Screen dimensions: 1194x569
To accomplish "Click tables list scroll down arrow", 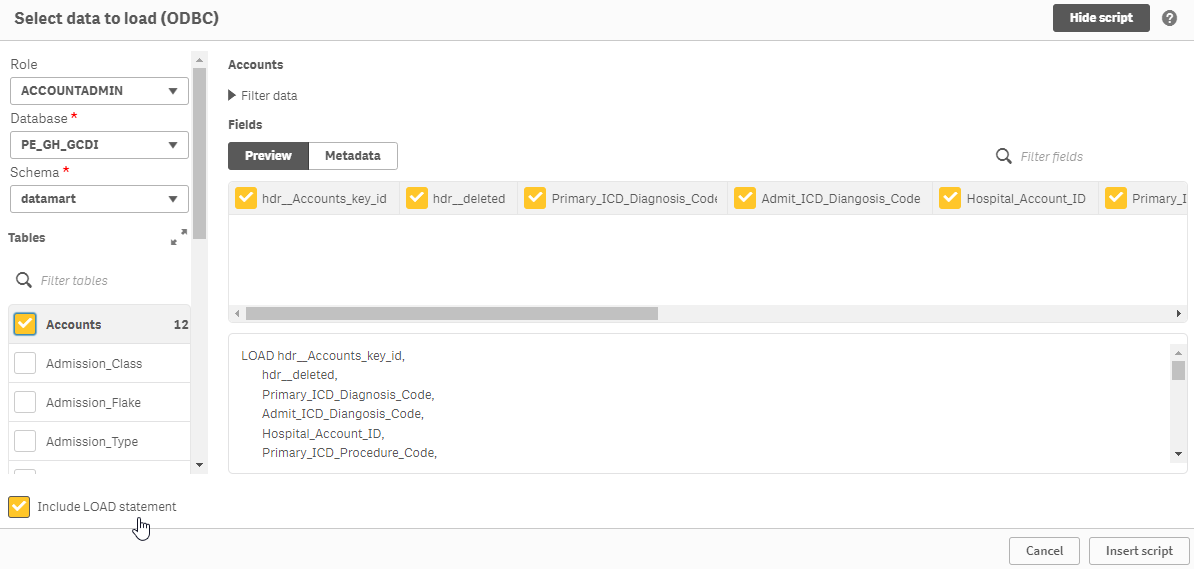I will 199,464.
